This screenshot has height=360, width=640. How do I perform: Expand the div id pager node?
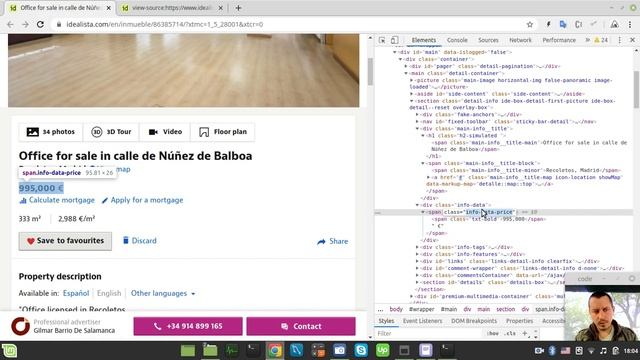[x=406, y=66]
